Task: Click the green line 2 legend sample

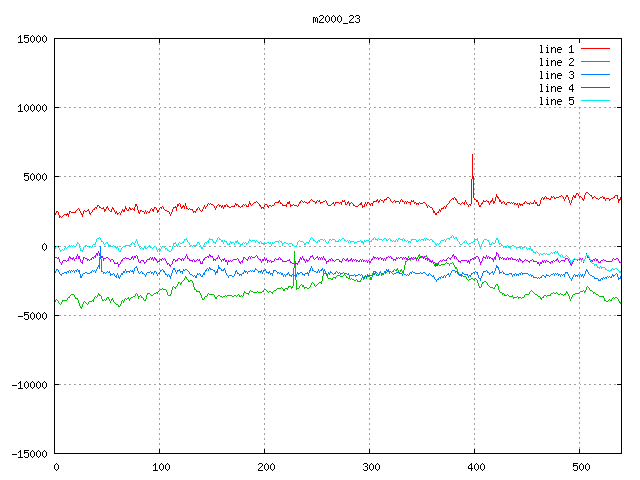Action: pos(595,62)
